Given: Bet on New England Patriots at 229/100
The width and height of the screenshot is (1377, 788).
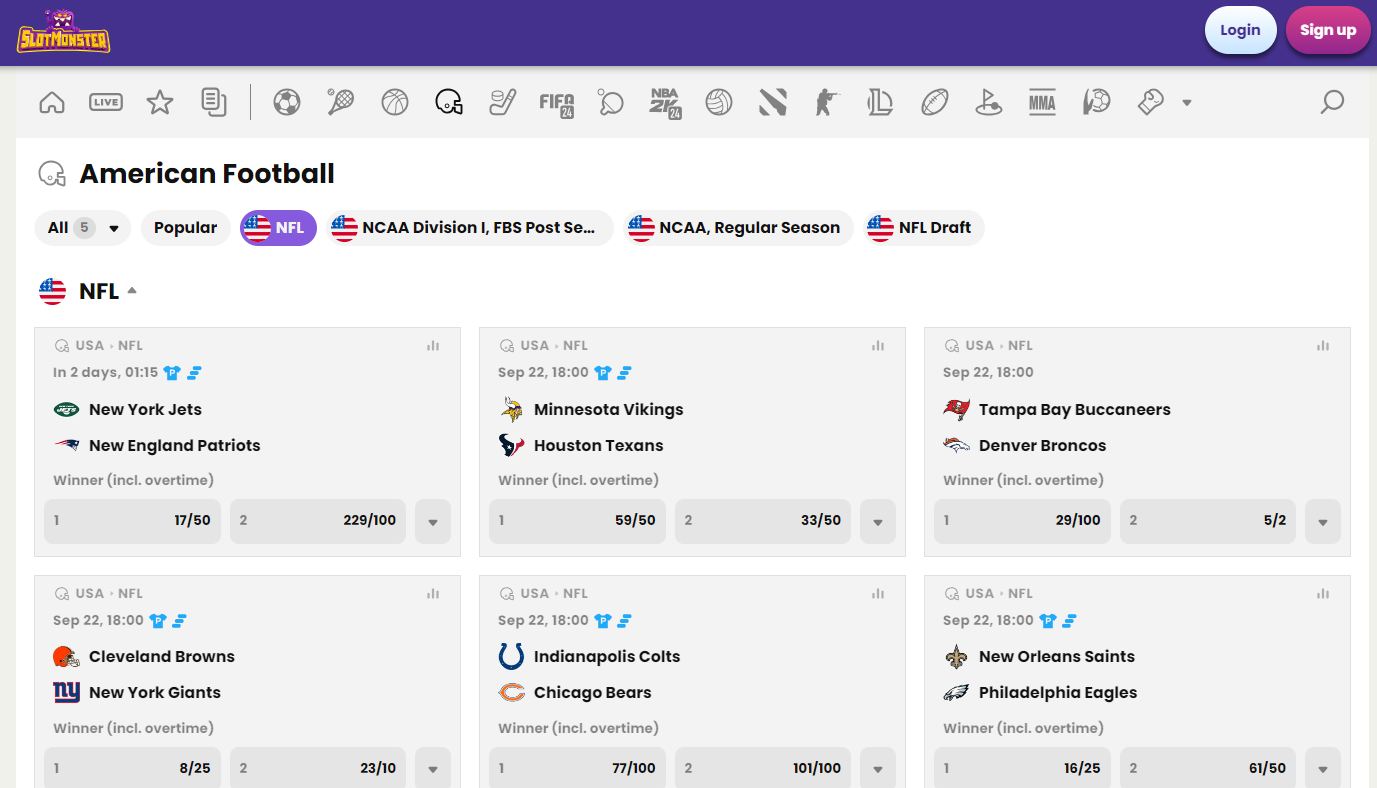Looking at the screenshot, I should (318, 521).
